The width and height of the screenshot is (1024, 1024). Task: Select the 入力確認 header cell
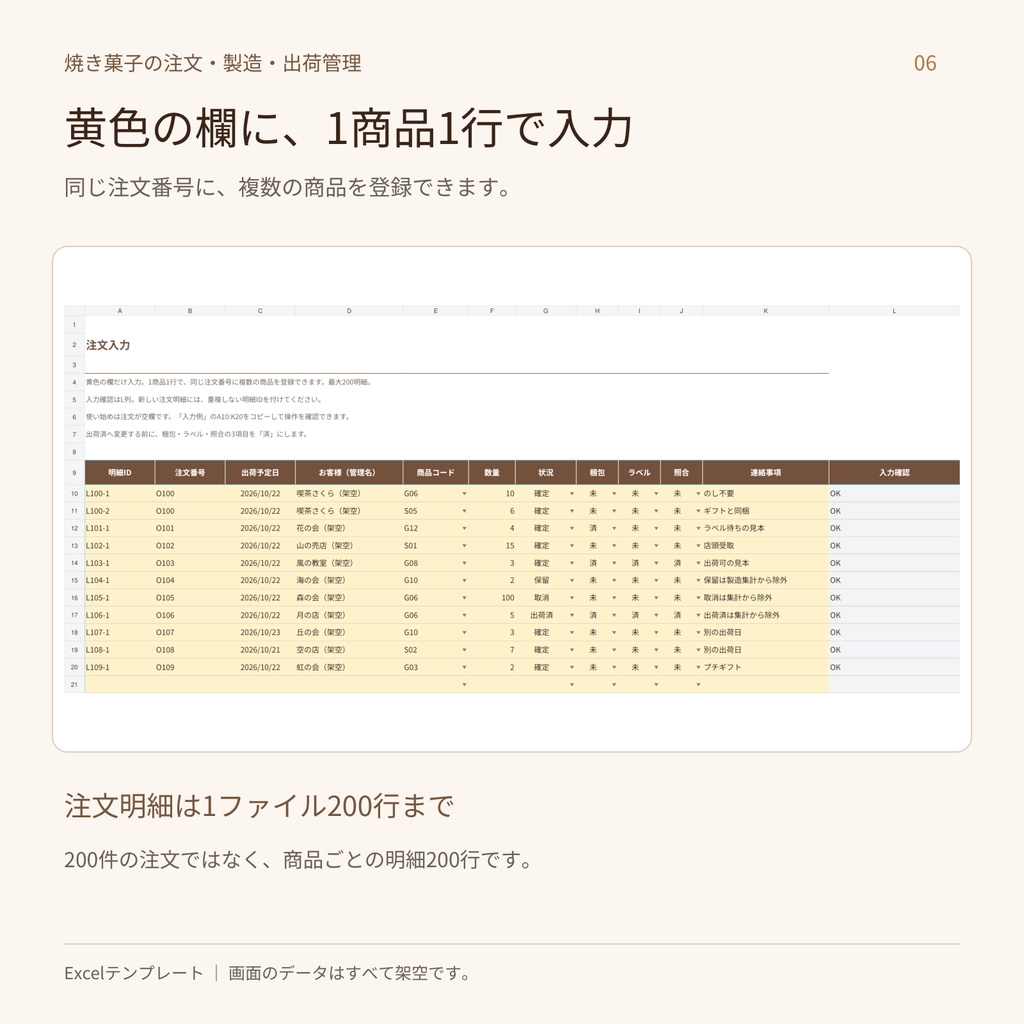coord(895,472)
